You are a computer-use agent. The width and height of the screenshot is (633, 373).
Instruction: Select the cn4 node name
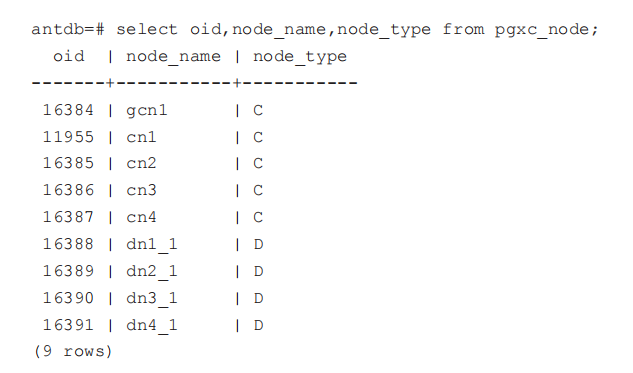(x=141, y=217)
